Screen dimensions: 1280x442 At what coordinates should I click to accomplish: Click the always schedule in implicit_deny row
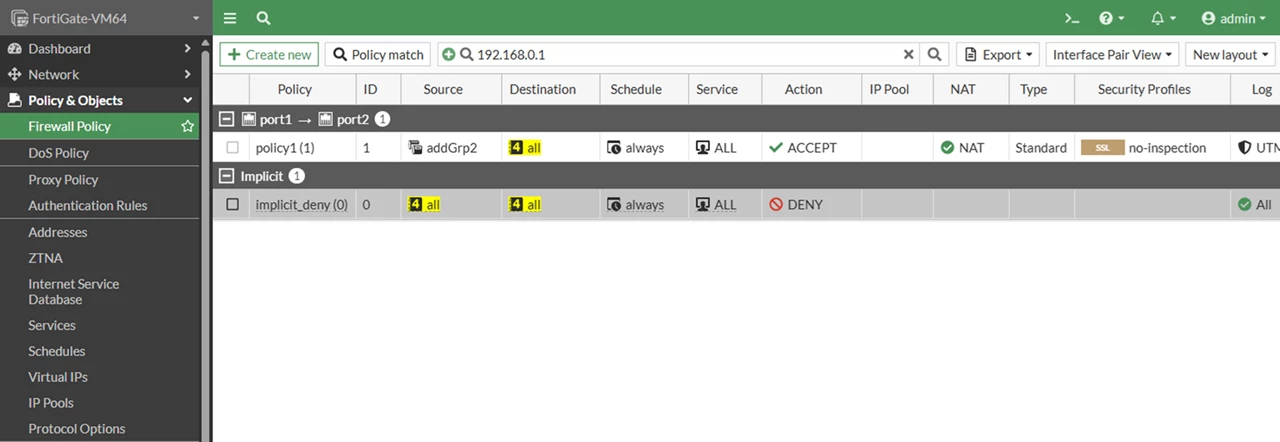[x=636, y=204]
